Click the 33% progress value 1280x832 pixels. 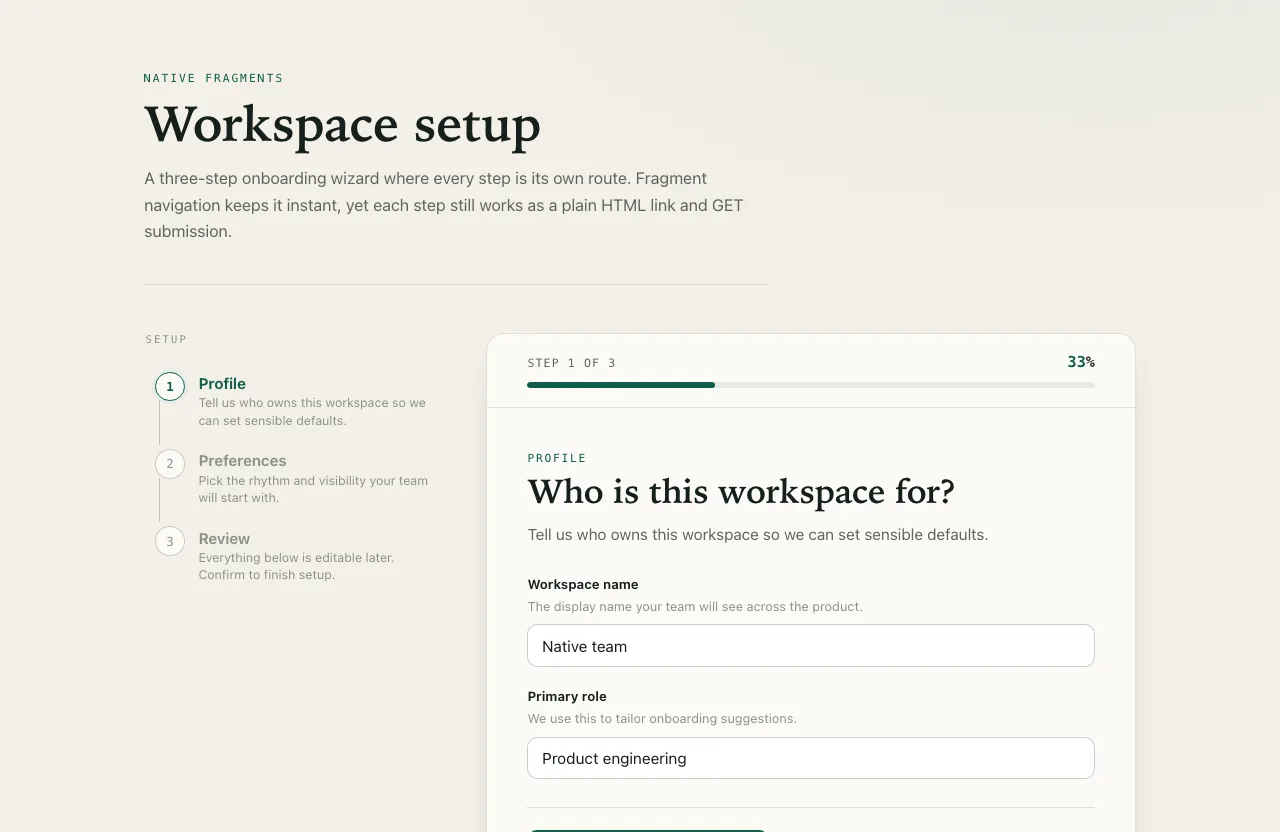coord(1081,362)
